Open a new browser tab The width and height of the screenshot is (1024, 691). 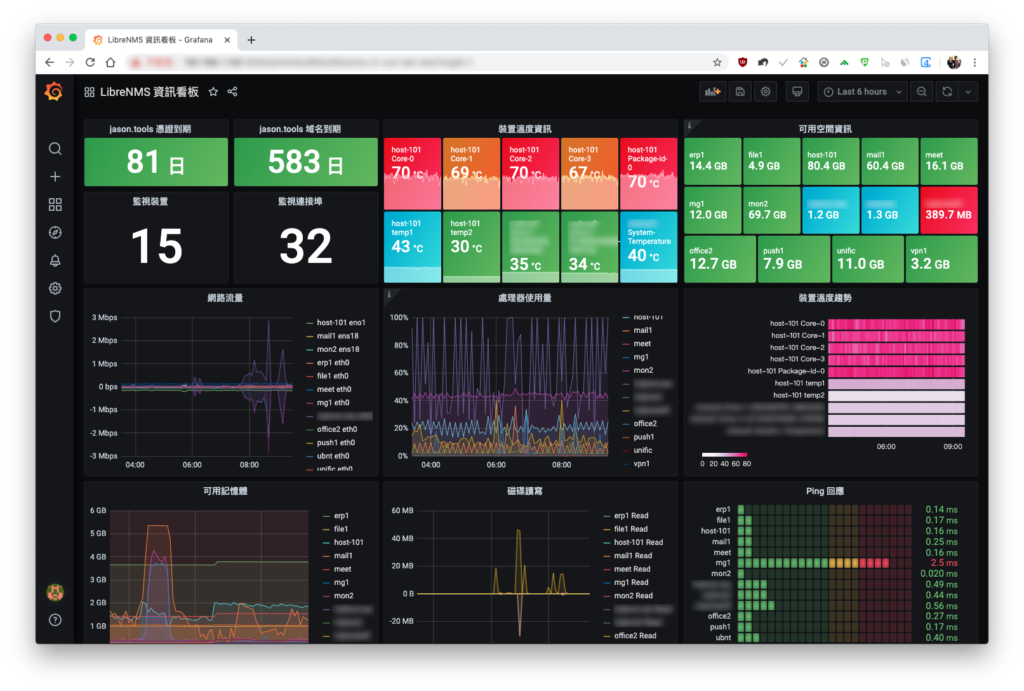pos(251,40)
